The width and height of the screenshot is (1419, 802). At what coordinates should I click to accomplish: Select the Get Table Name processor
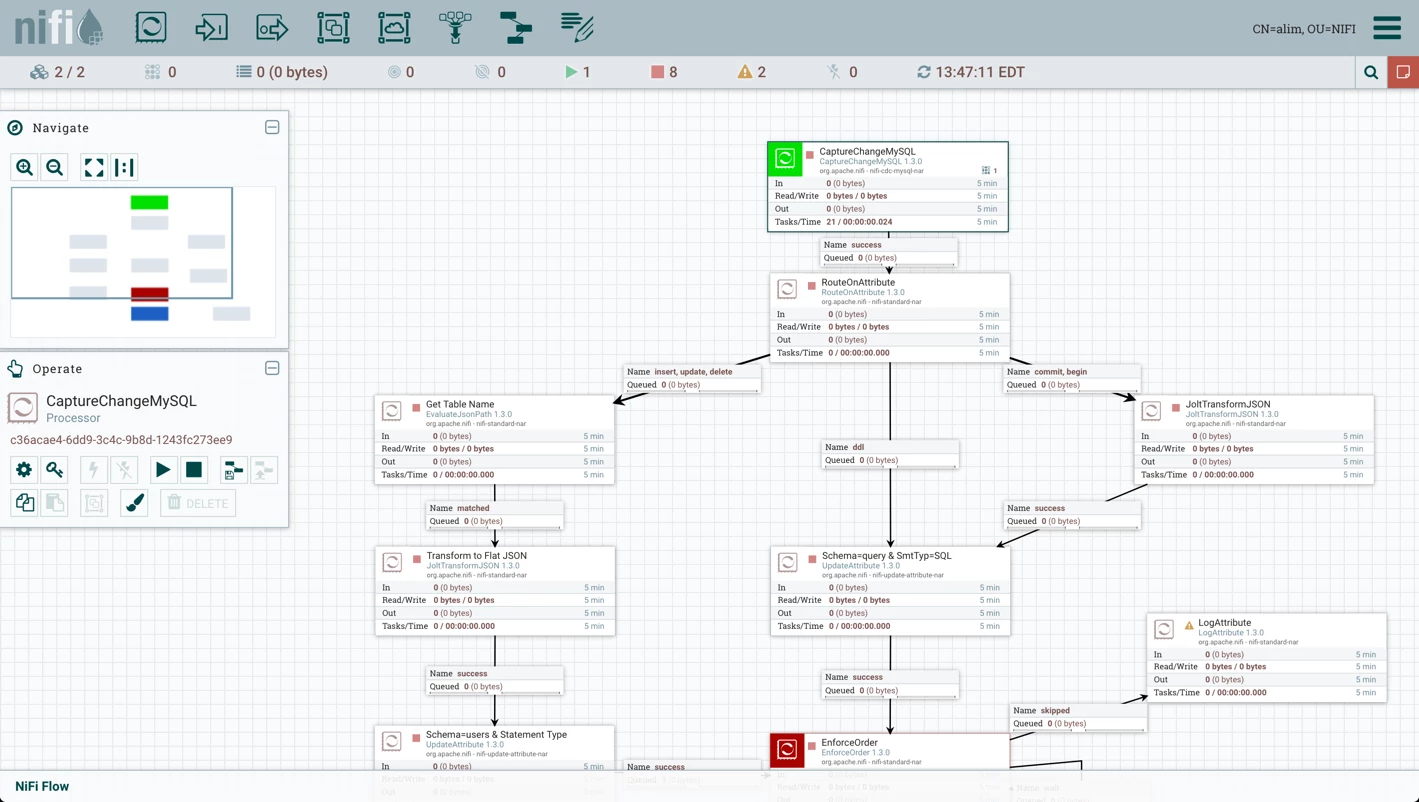coord(495,440)
